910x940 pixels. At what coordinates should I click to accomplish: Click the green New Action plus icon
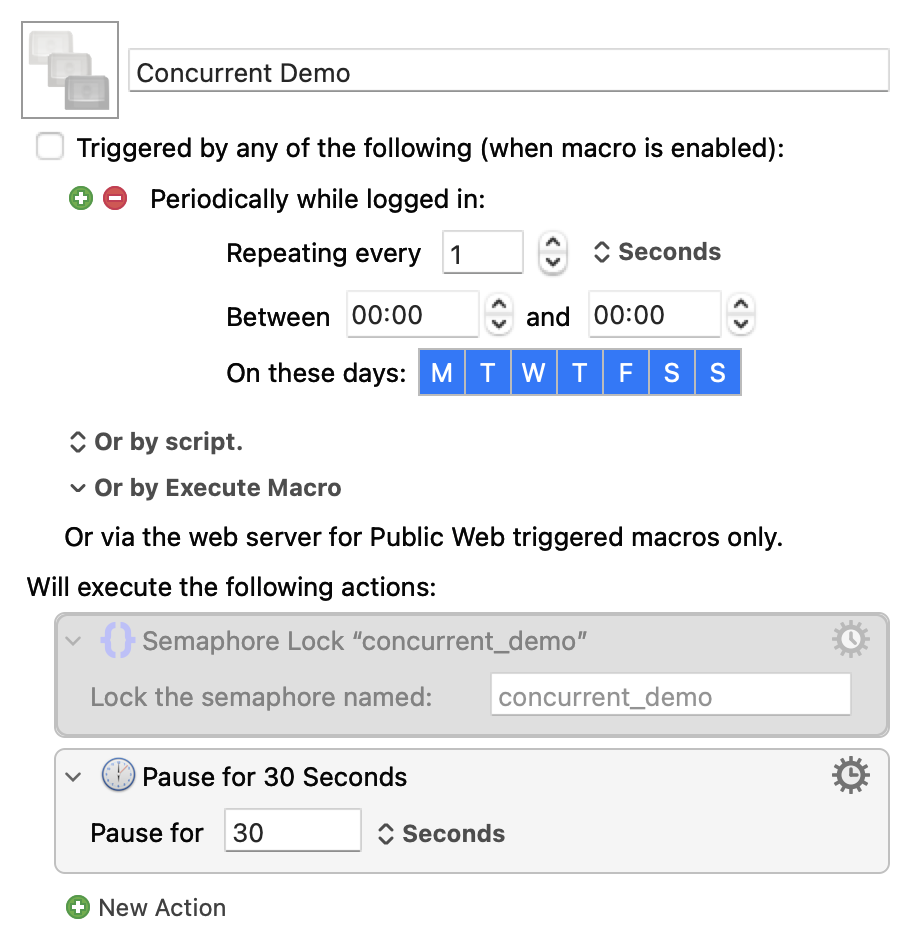tap(77, 908)
